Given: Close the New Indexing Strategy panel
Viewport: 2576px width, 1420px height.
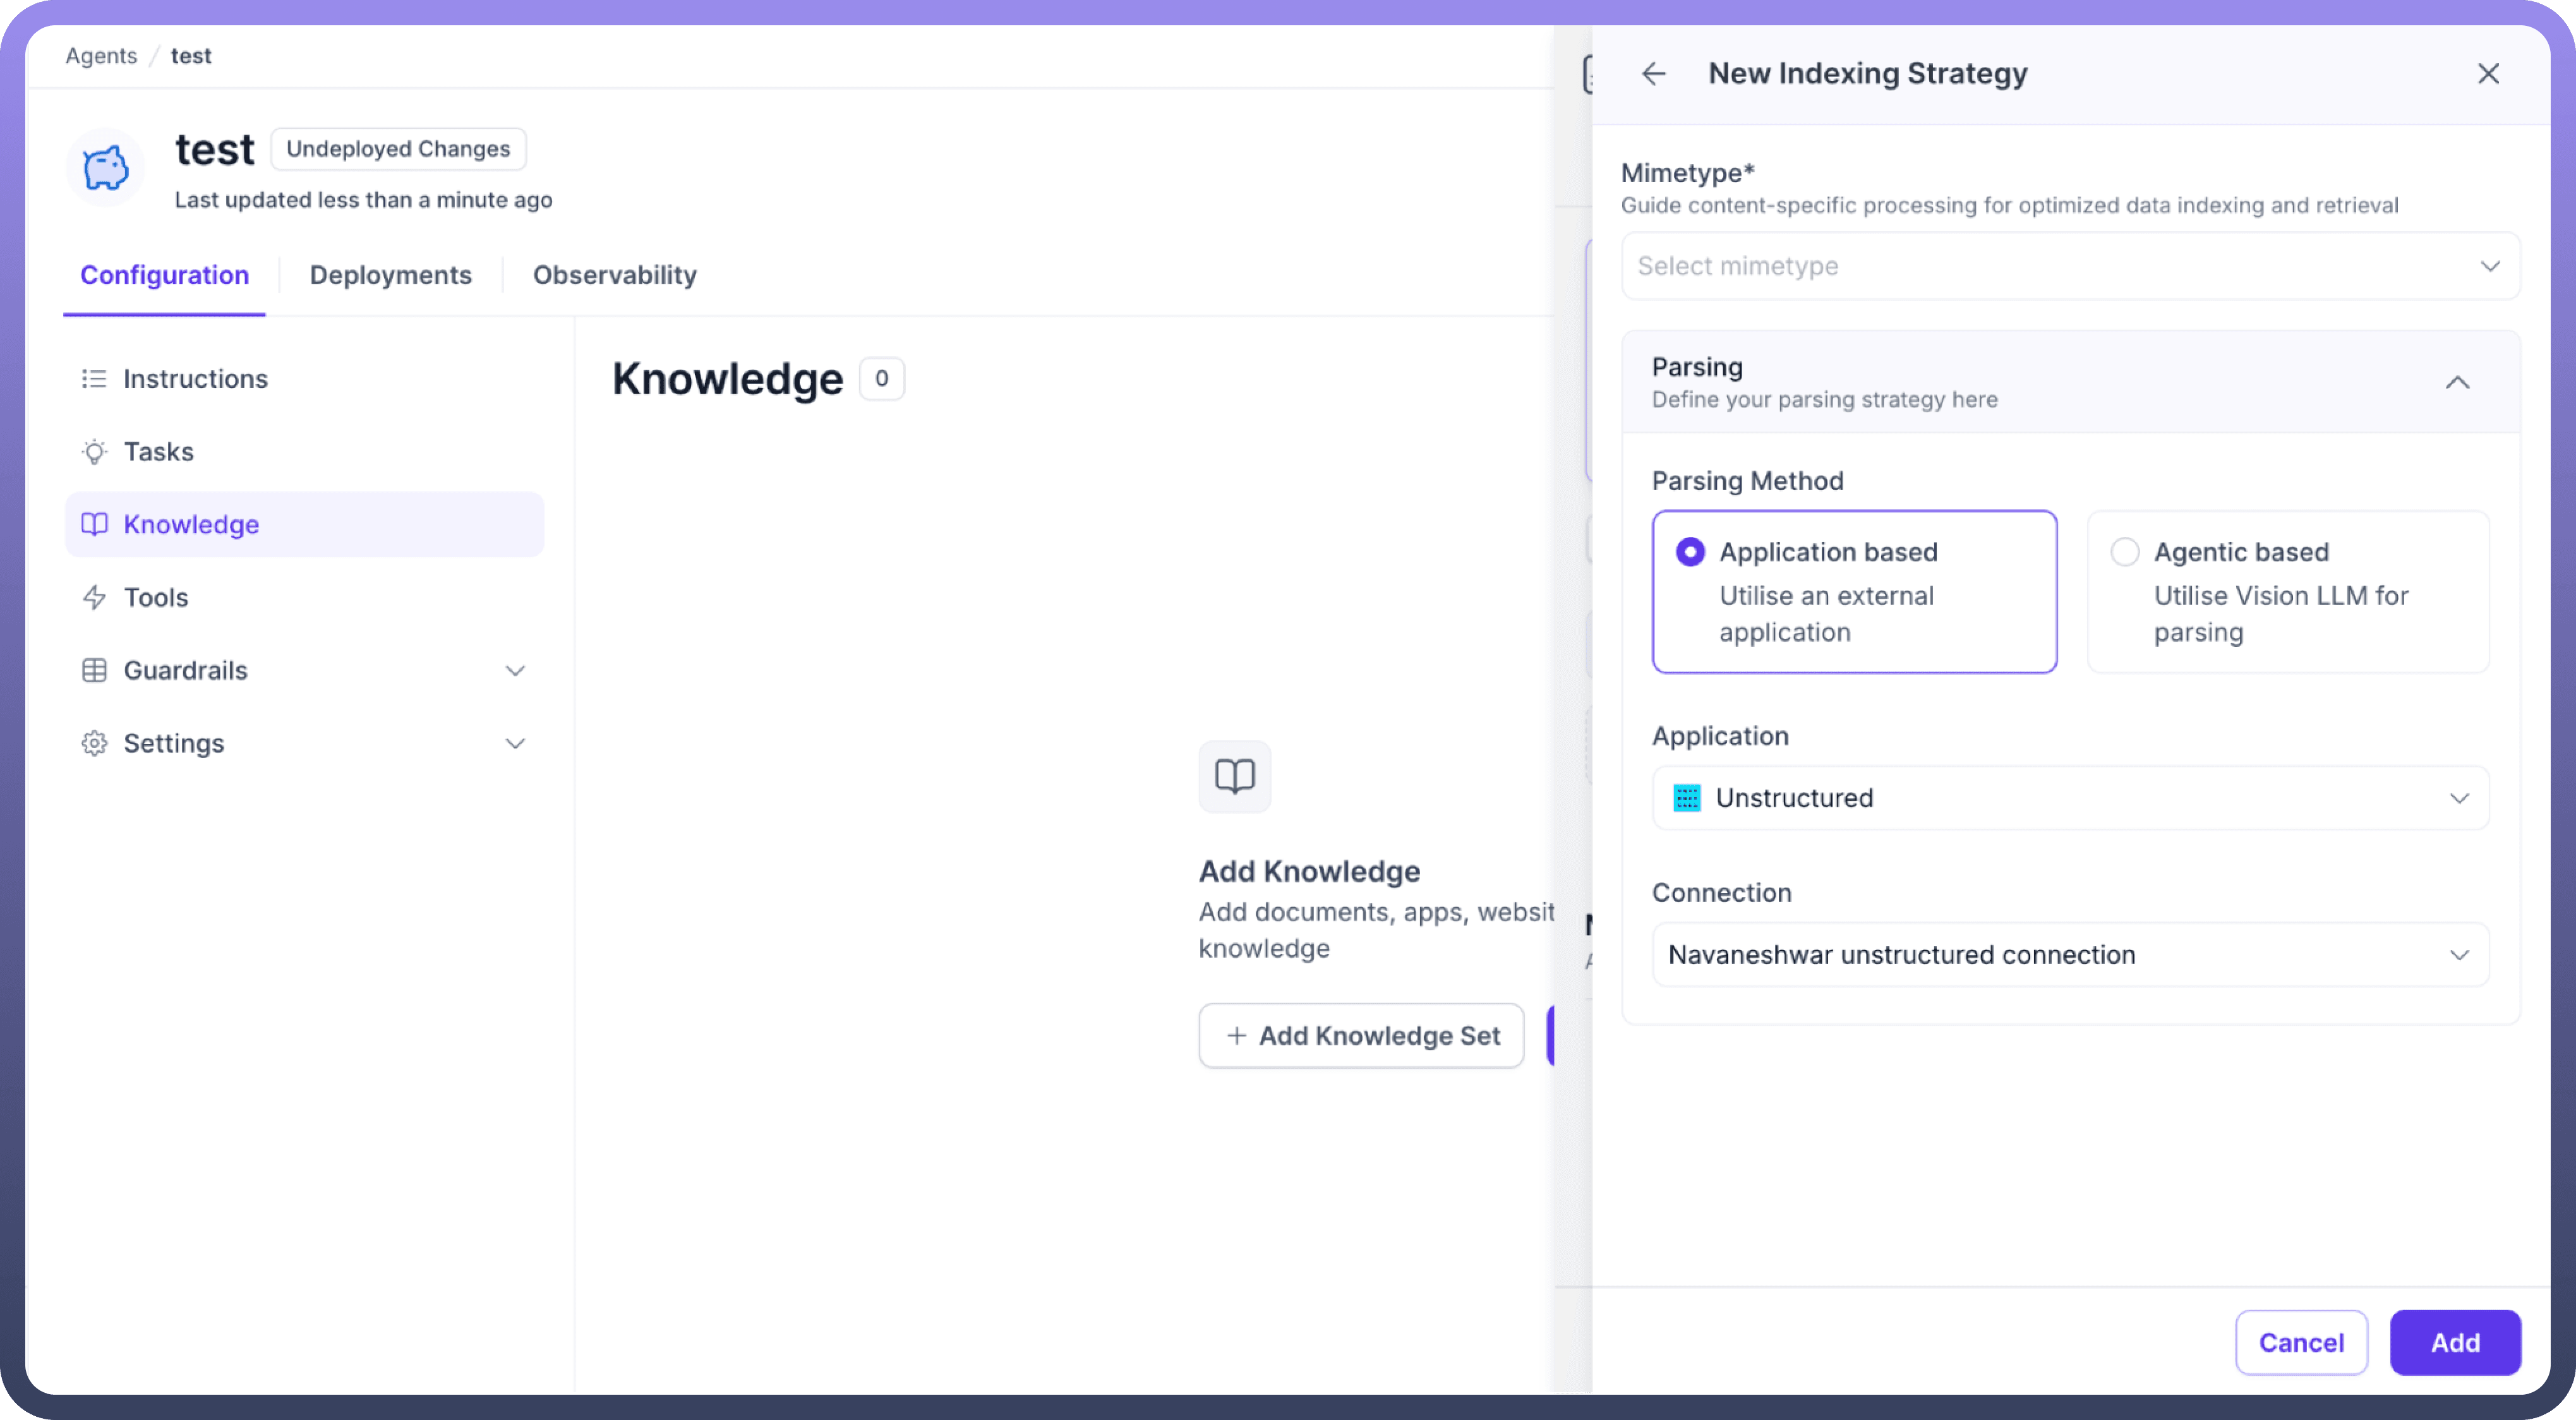Looking at the screenshot, I should [2488, 74].
